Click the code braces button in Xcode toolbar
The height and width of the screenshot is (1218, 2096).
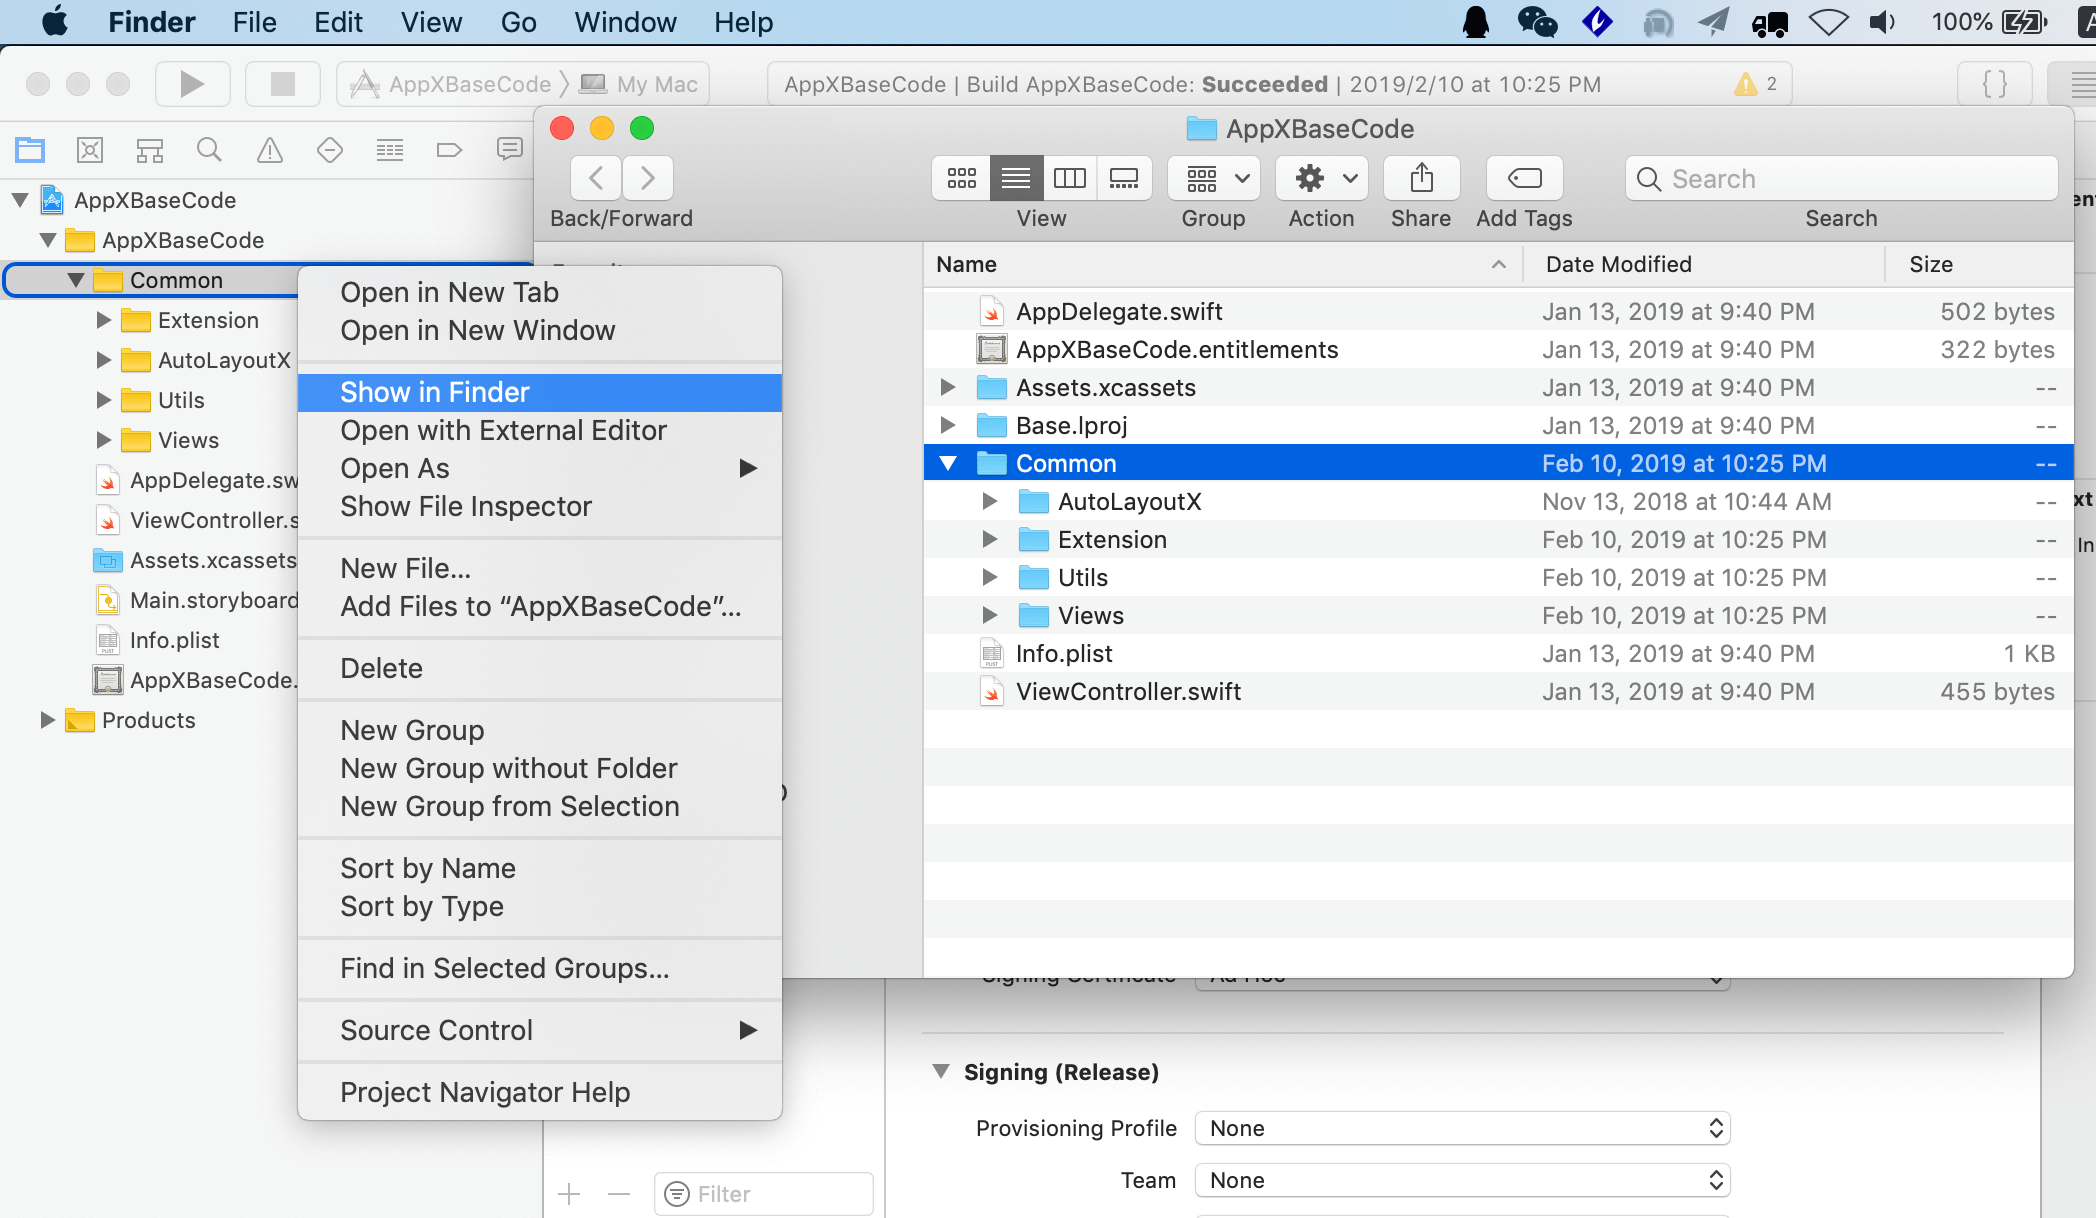click(x=1995, y=84)
